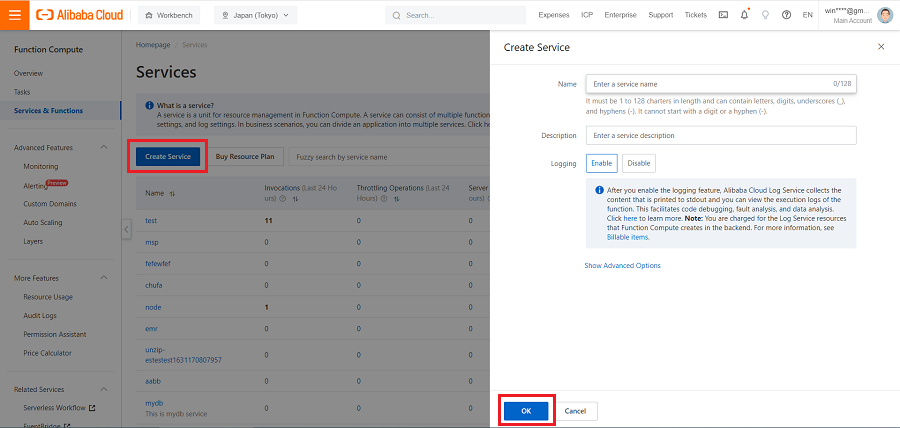This screenshot has height=428, width=900.
Task: Close the Create Service panel
Action: tap(880, 47)
